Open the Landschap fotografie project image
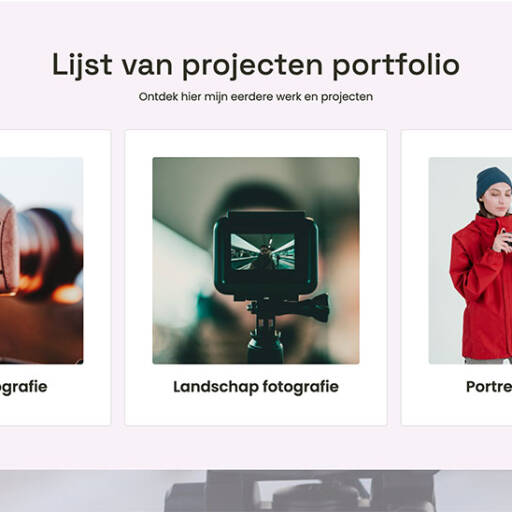Image resolution: width=512 pixels, height=512 pixels. 256,260
